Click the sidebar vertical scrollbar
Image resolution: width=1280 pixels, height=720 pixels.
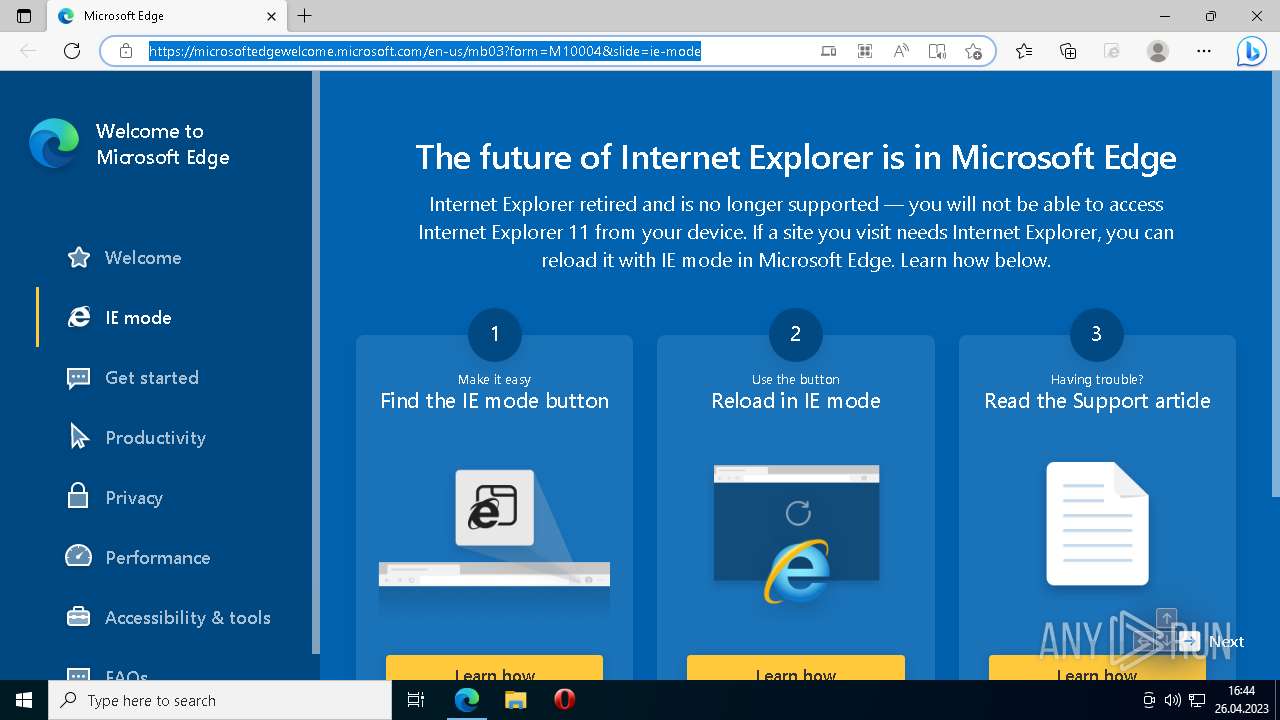pyautogui.click(x=316, y=362)
